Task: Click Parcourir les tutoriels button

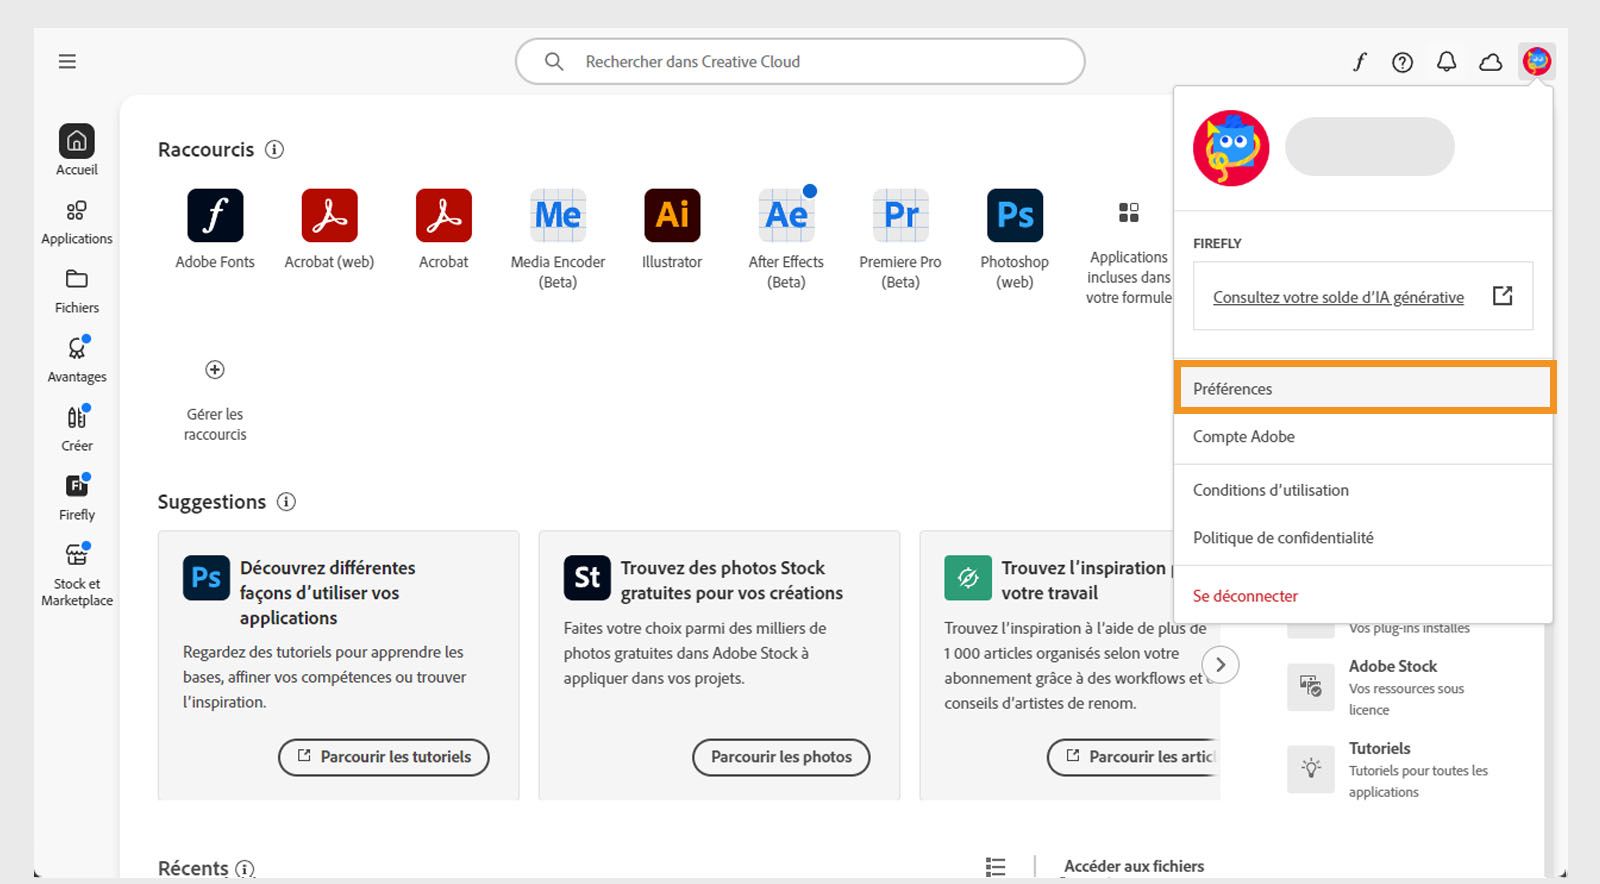Action: click(x=384, y=757)
